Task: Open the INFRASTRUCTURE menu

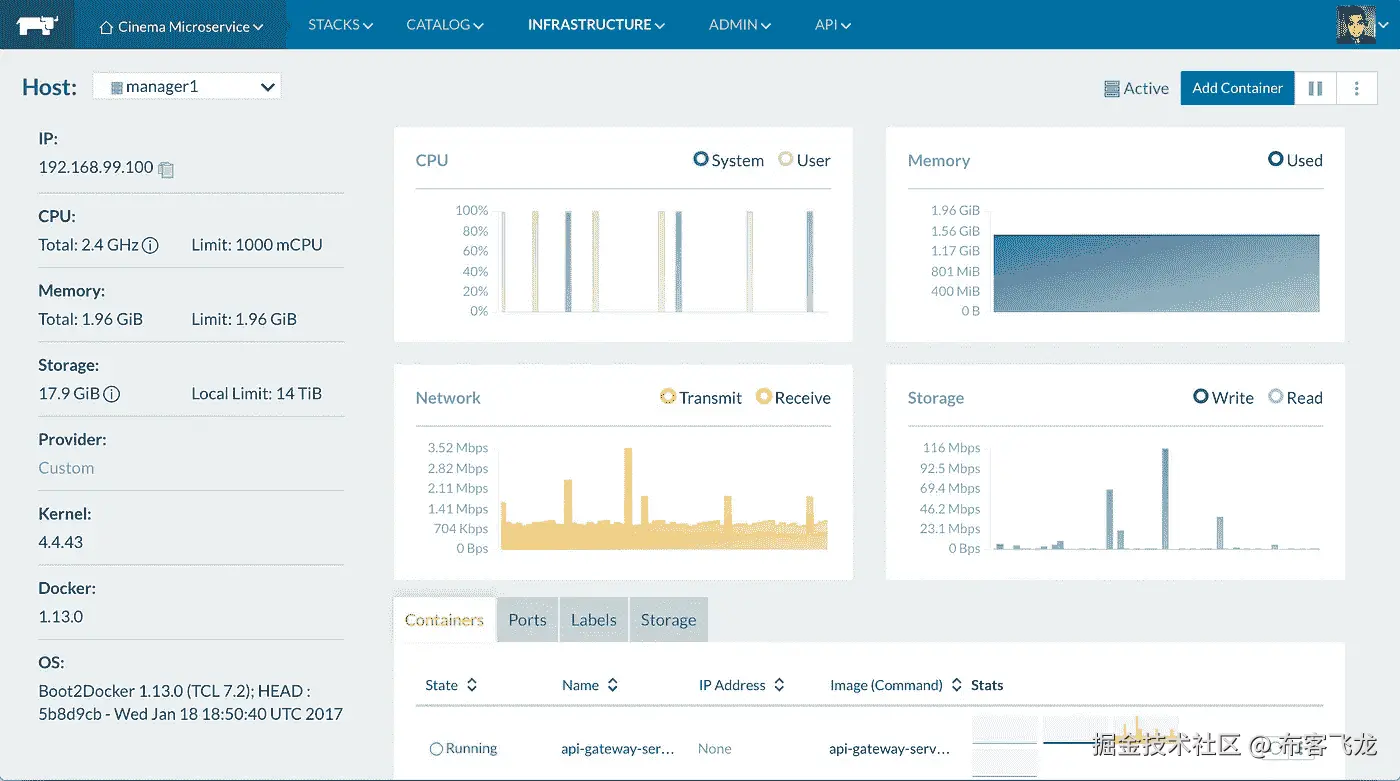Action: tap(596, 25)
